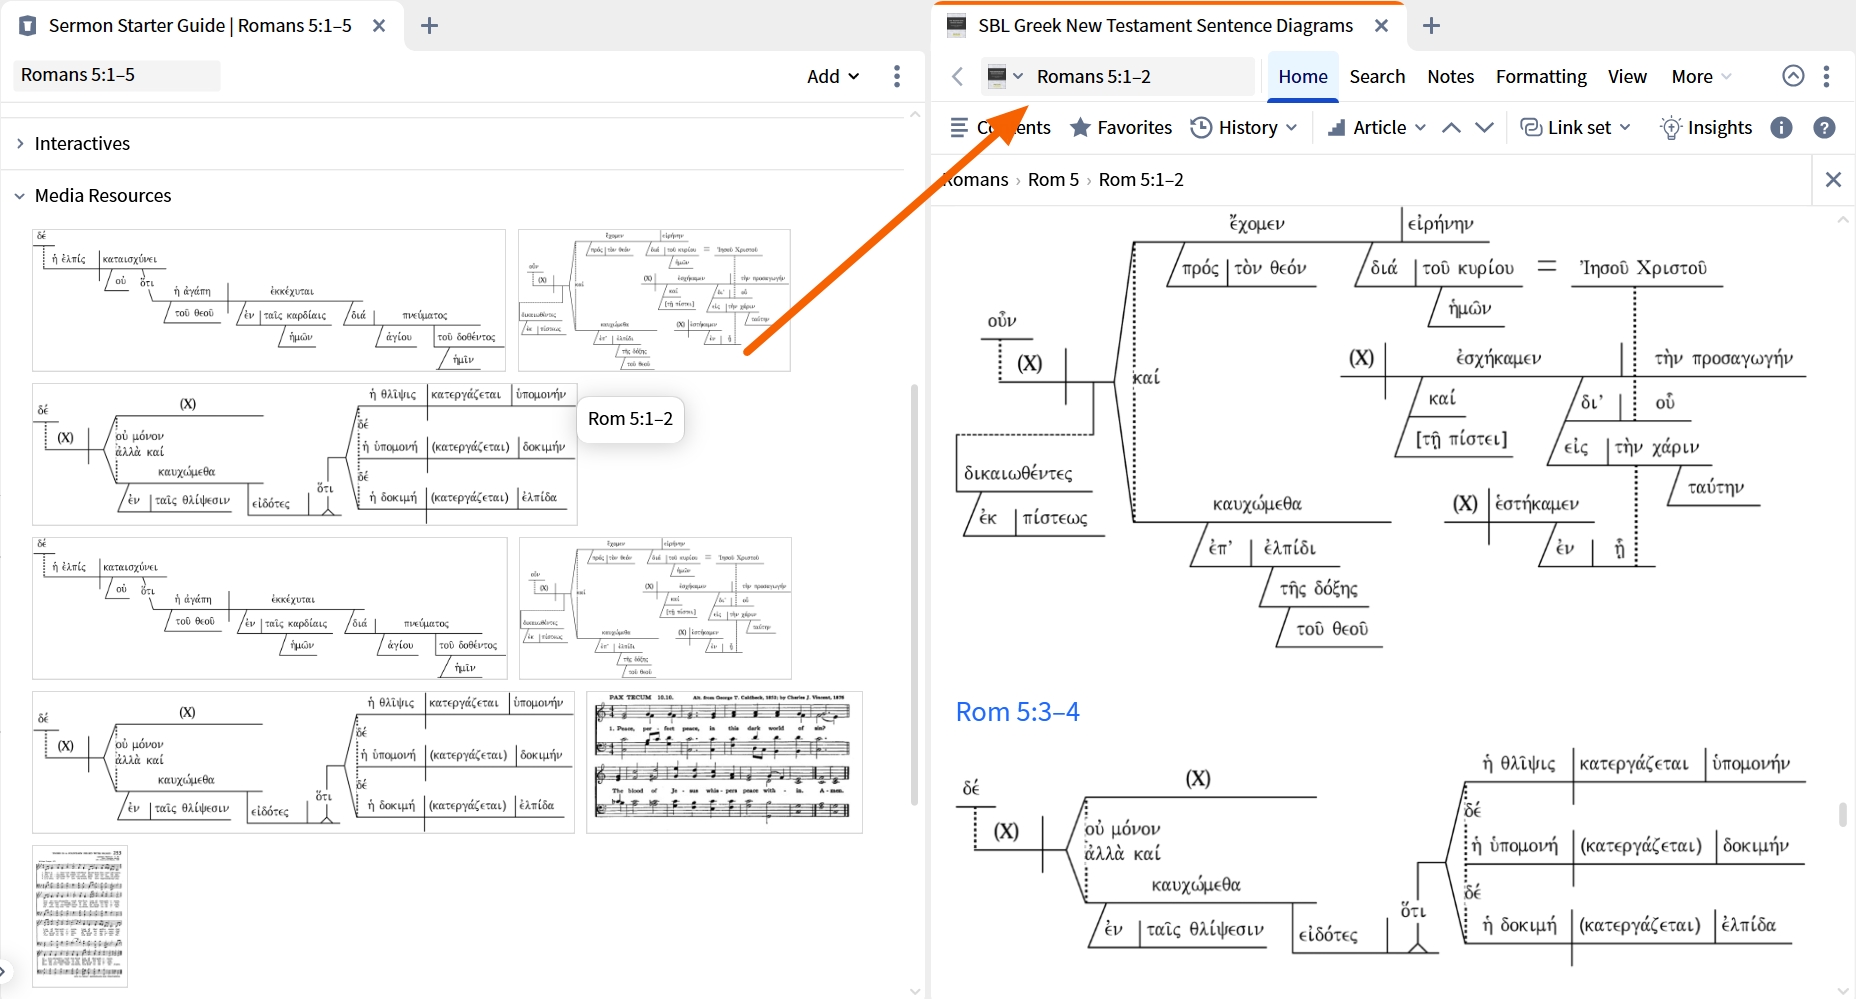Click the Romans 5:1–5 reference box
1856x999 pixels.
[x=117, y=75]
